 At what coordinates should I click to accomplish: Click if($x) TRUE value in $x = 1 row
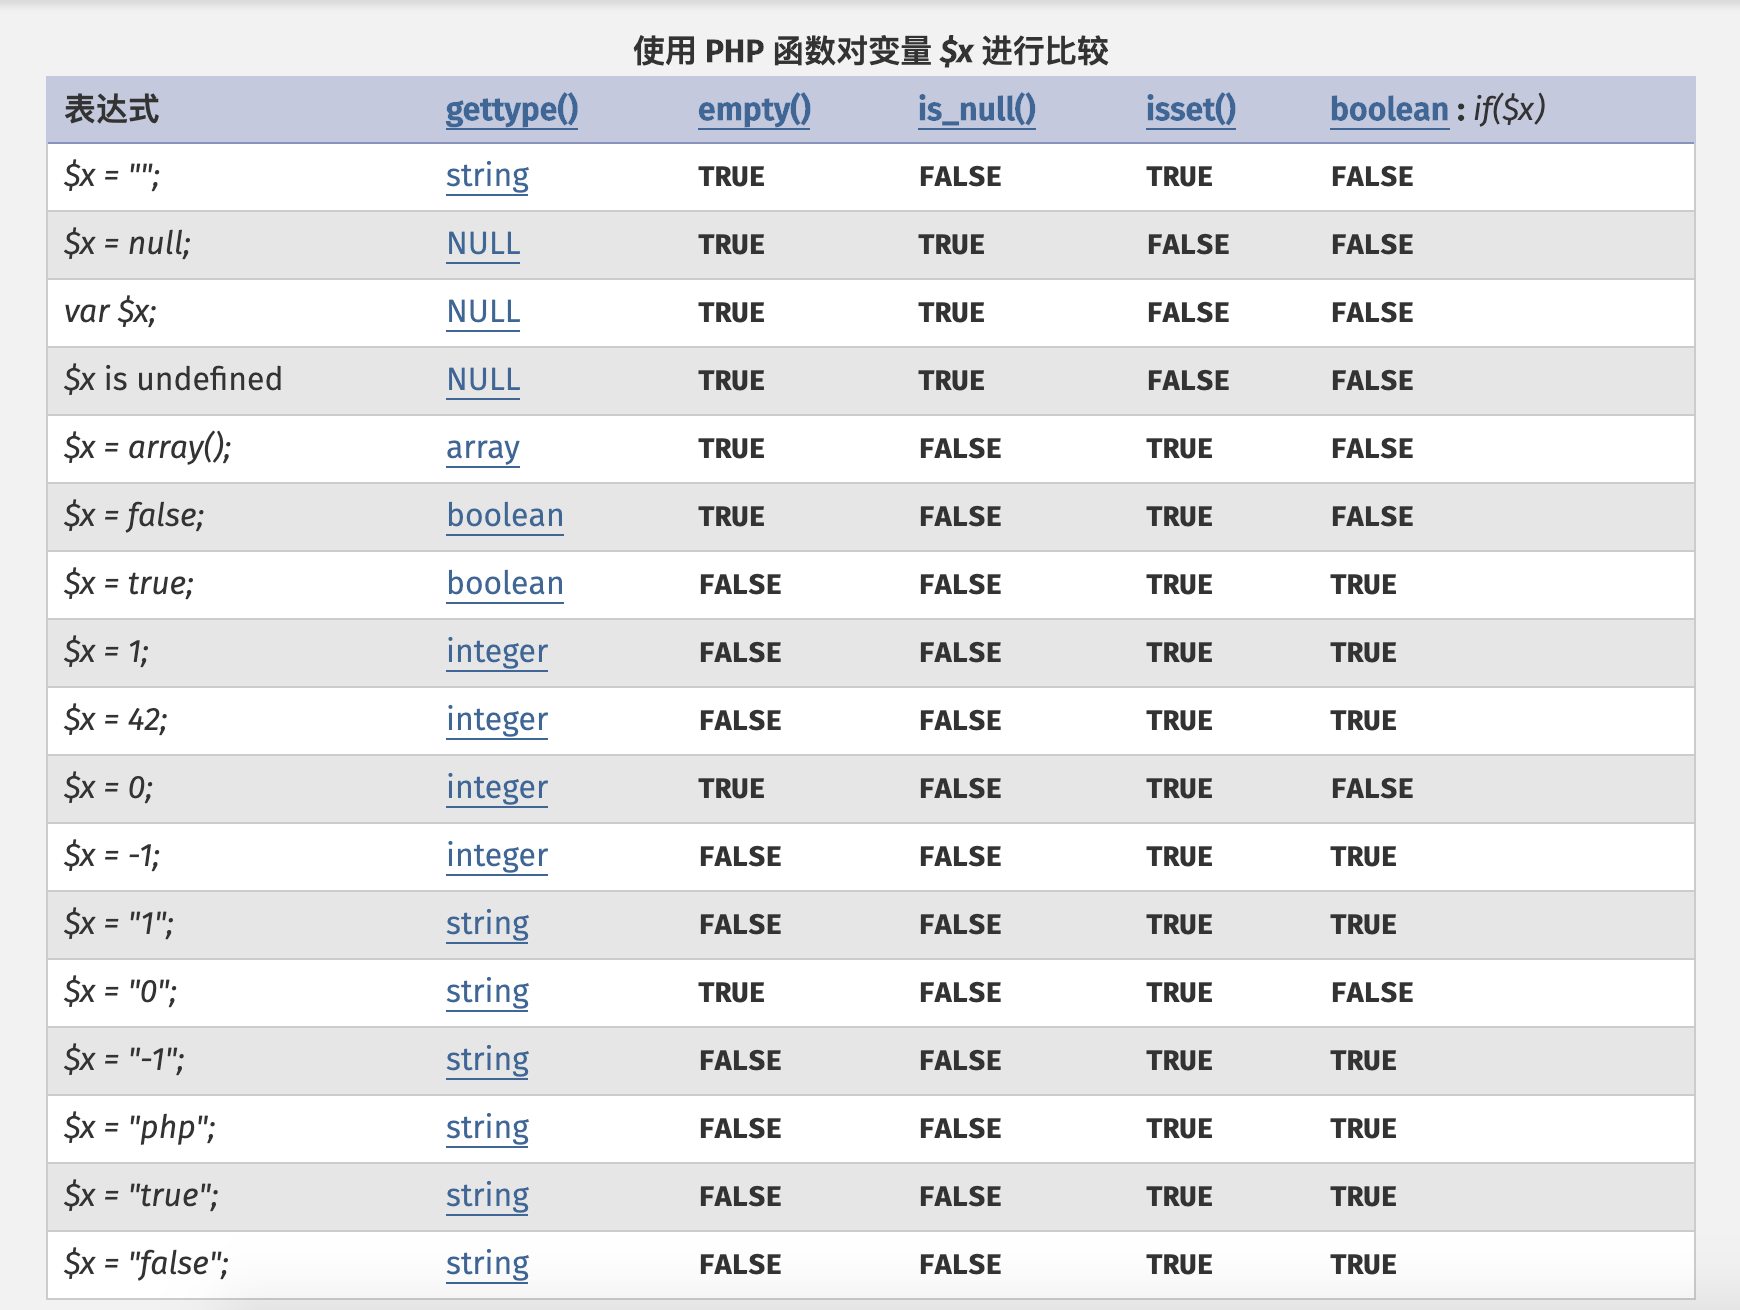tap(1363, 653)
